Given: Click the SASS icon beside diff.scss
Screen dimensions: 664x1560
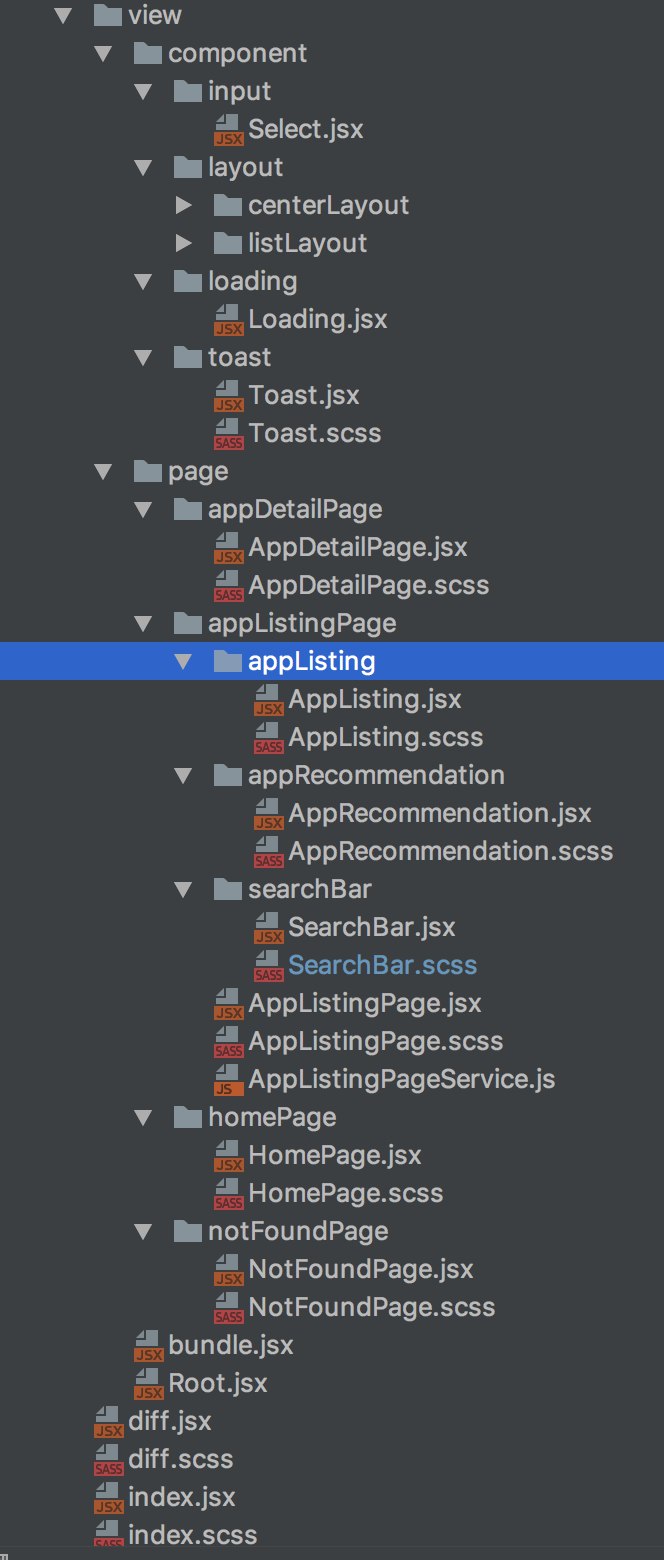Looking at the screenshot, I should coord(109,1460).
